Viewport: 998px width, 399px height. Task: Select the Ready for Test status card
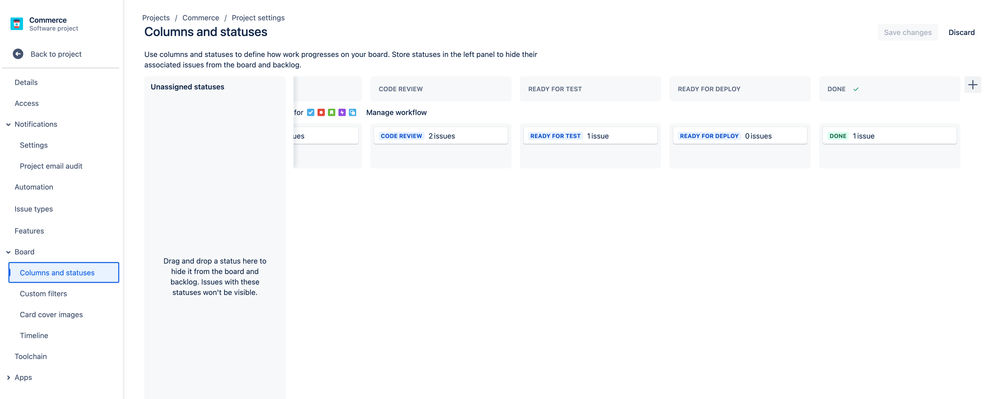coord(590,136)
